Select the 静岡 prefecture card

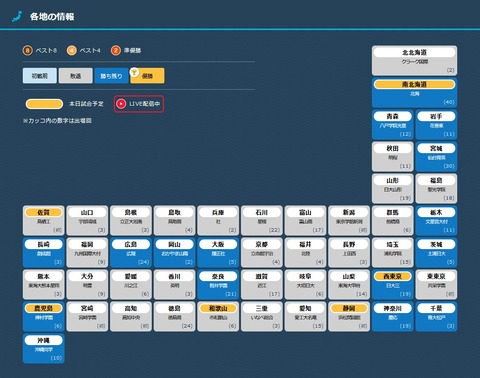click(349, 317)
